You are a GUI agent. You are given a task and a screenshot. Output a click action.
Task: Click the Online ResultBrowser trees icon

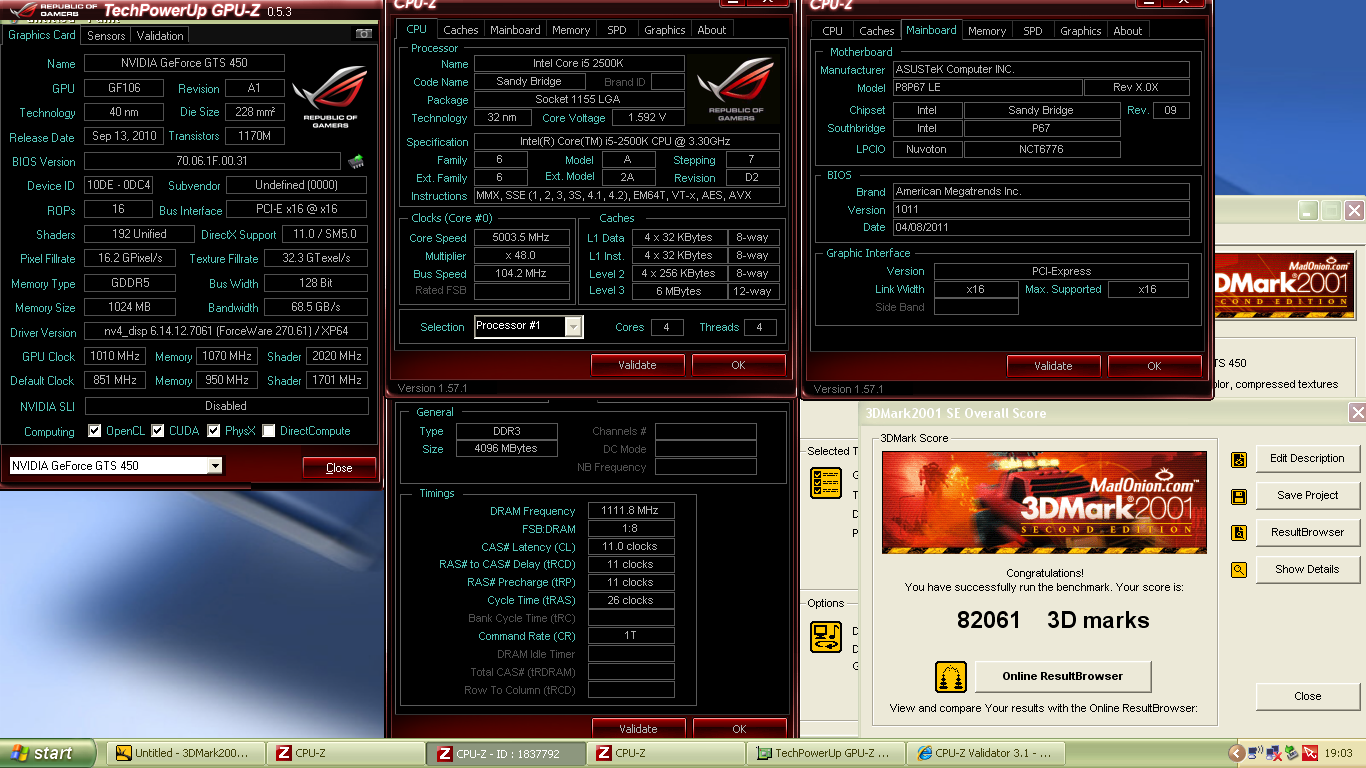click(x=951, y=677)
